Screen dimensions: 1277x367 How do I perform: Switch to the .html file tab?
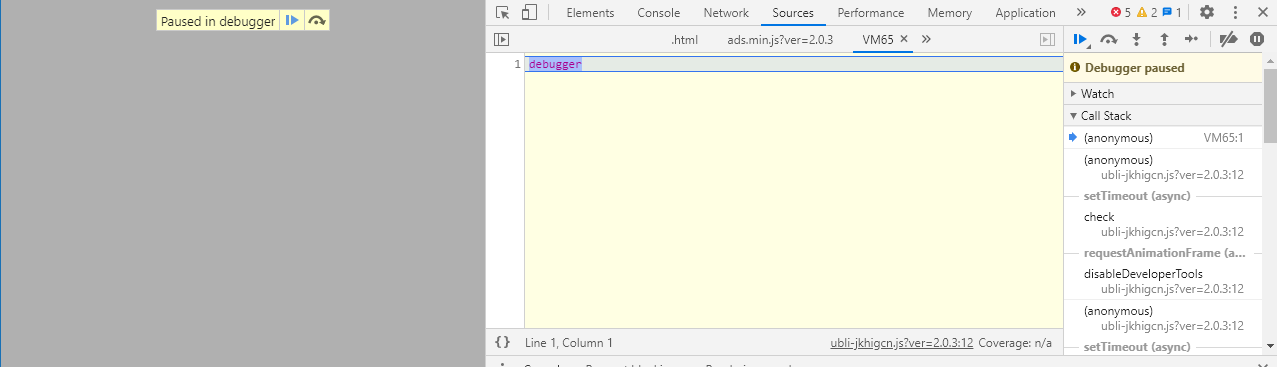(684, 40)
